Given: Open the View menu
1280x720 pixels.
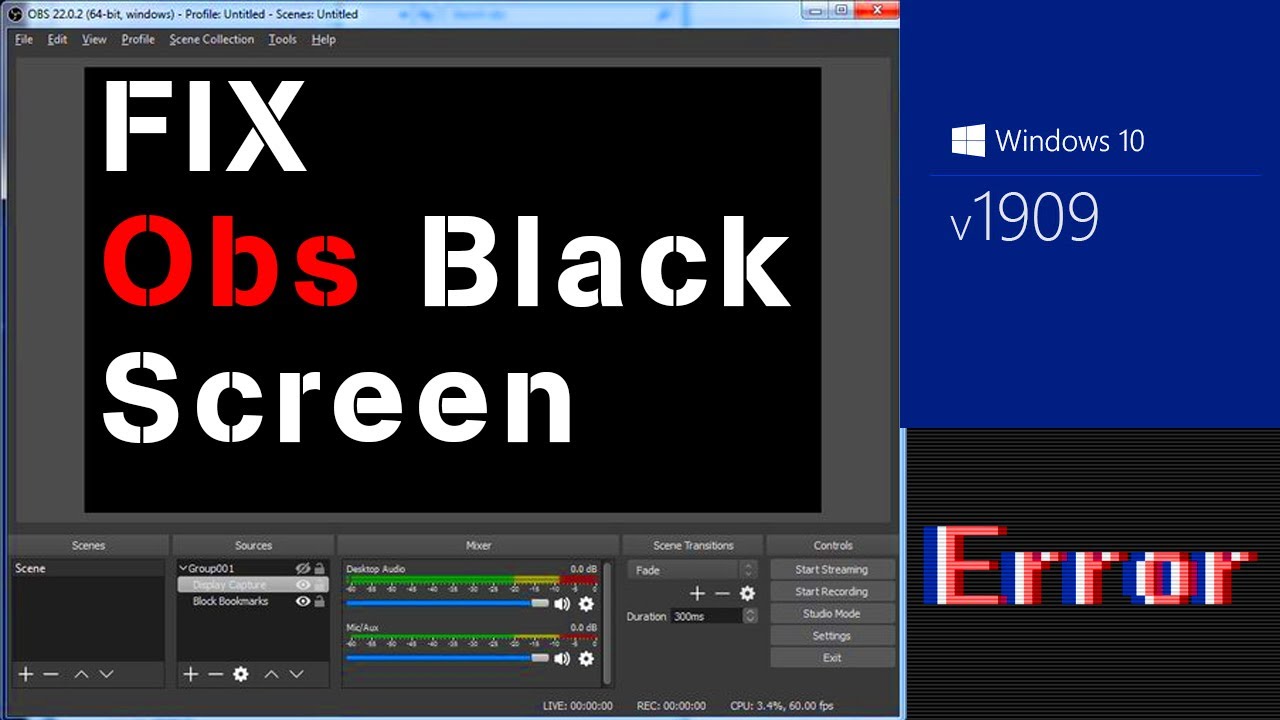Looking at the screenshot, I should 94,39.
